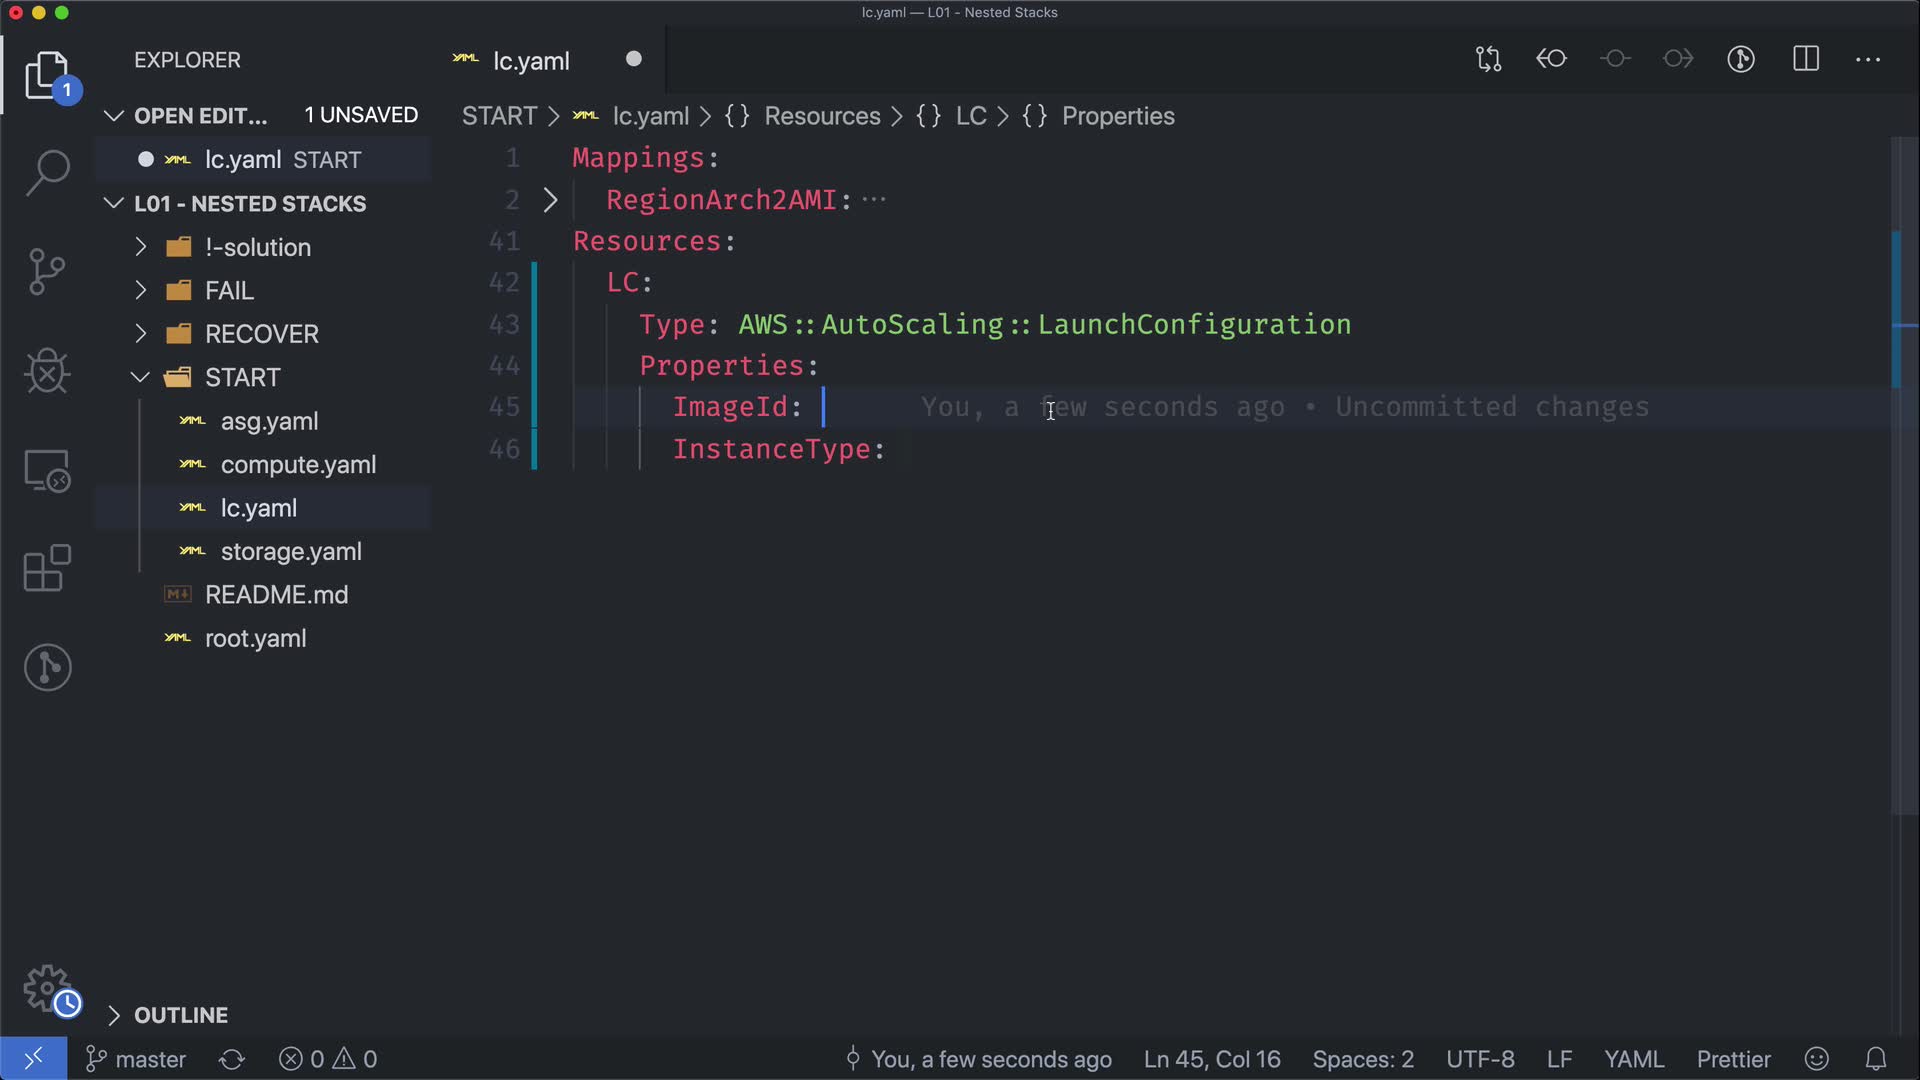
Task: Open the Run and Debug view
Action: (47, 371)
